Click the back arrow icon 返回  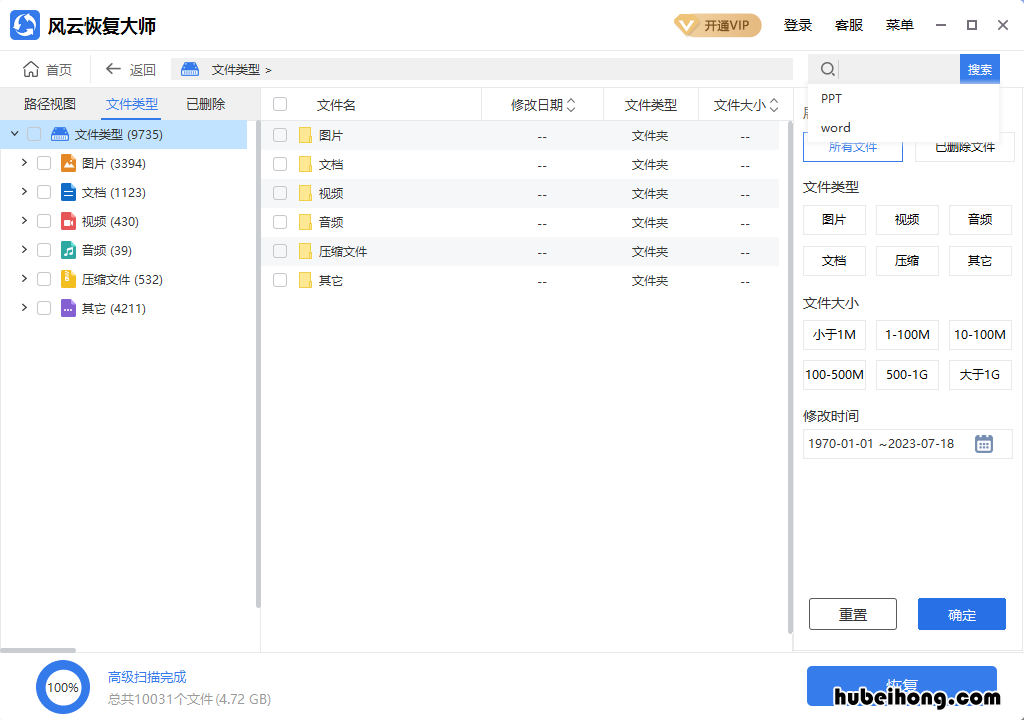point(113,69)
